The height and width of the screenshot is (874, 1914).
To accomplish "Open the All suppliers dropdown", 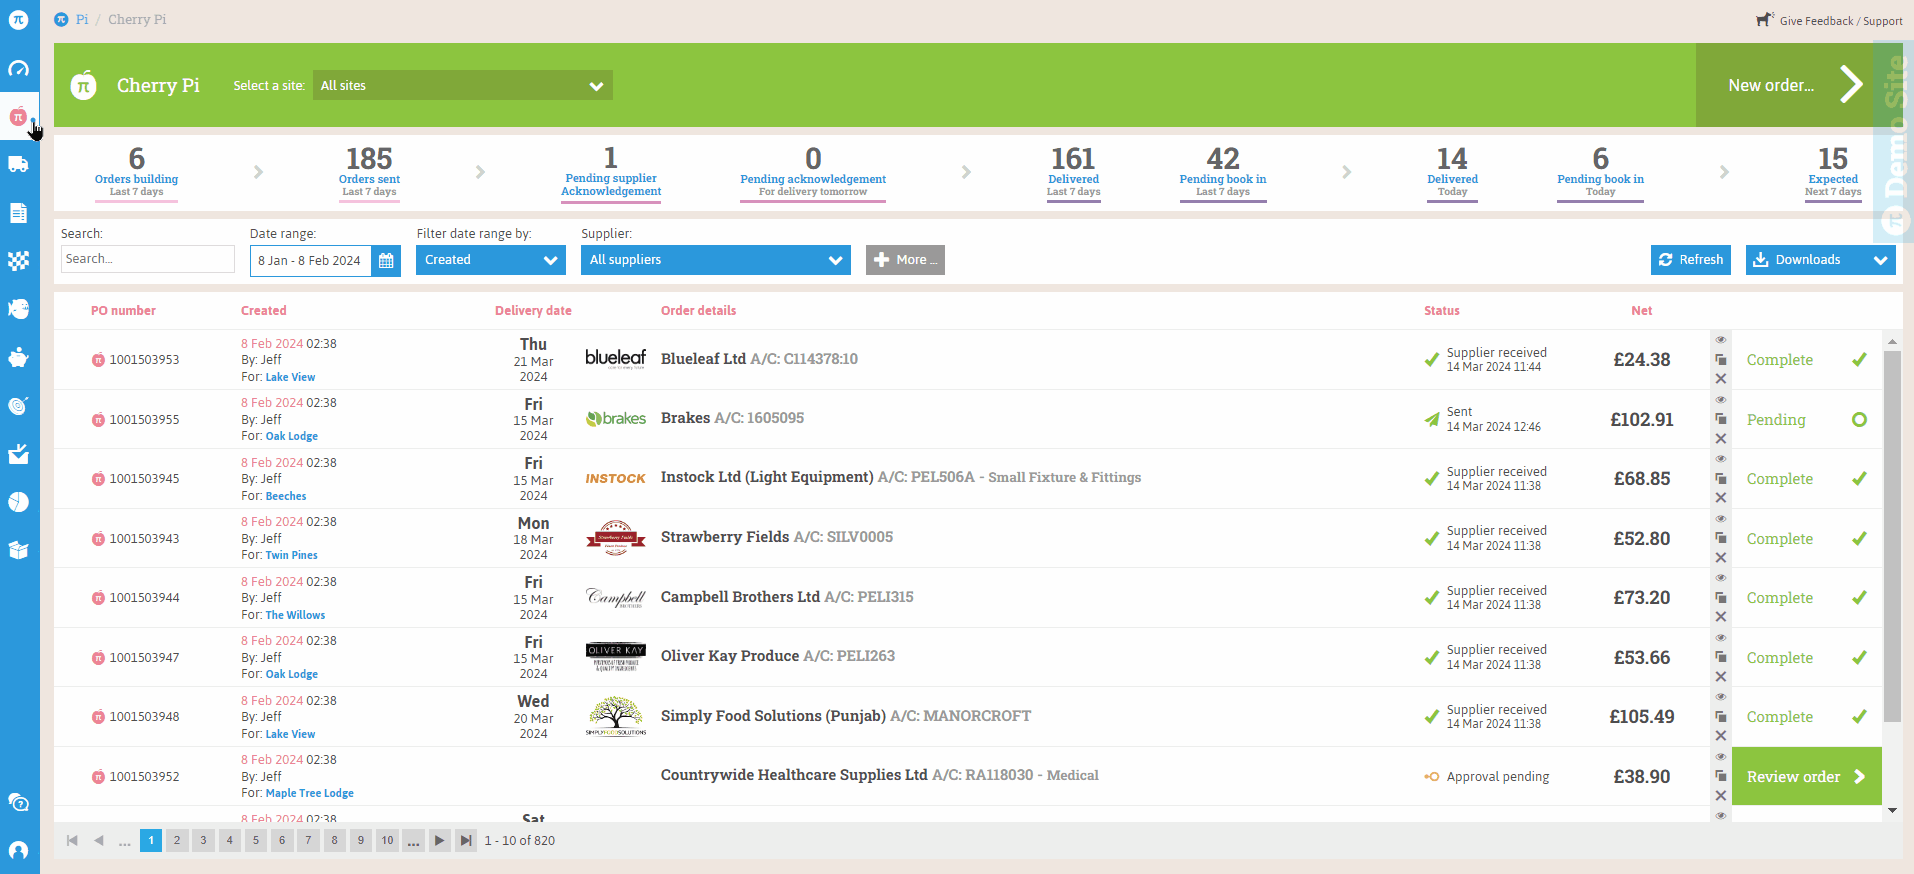I will [x=716, y=260].
